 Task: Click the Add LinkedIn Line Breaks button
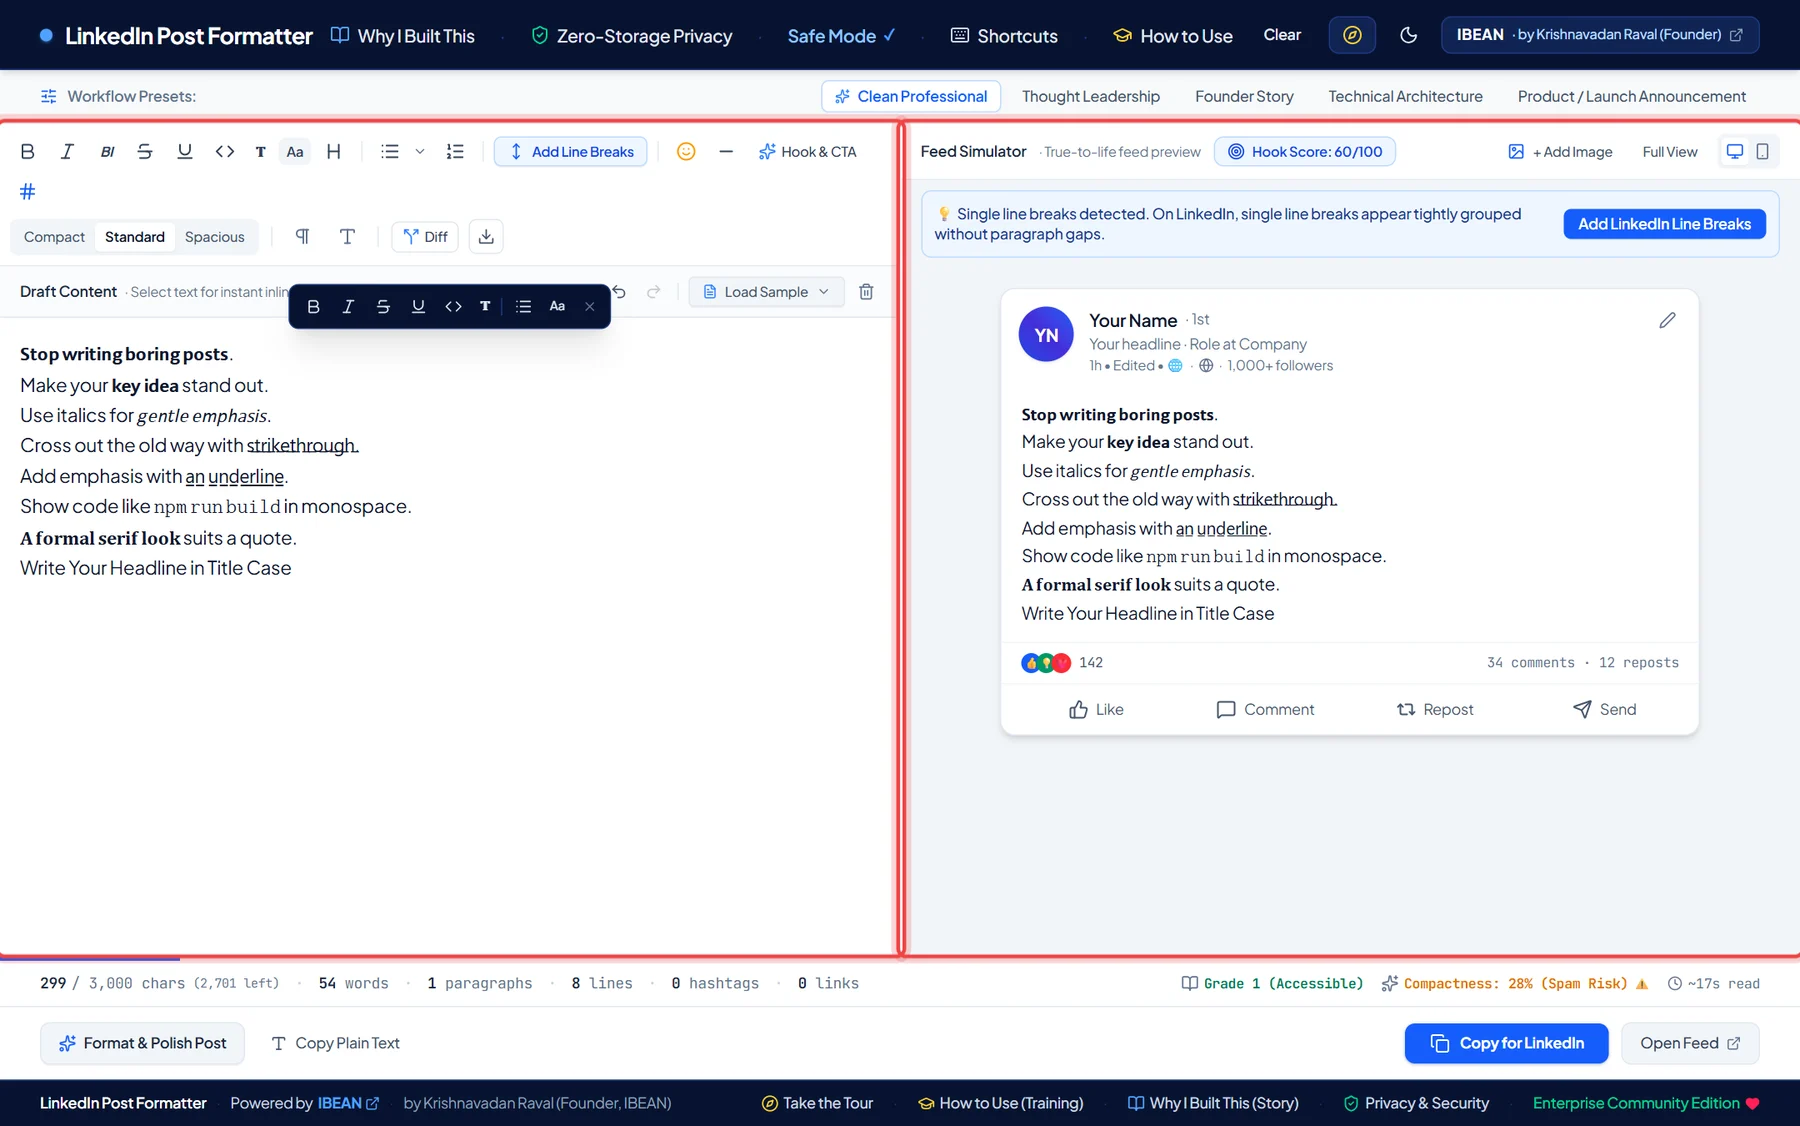tap(1664, 224)
